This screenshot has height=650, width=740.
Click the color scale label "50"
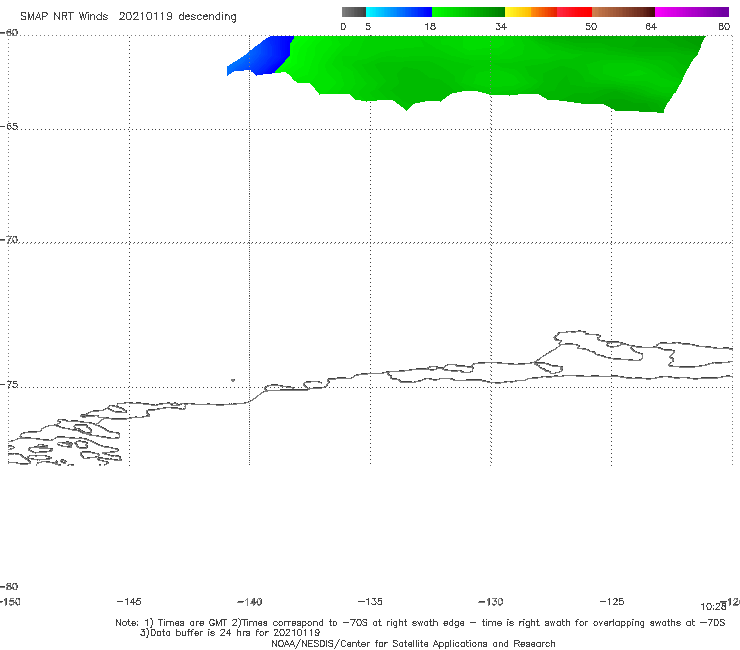click(591, 27)
